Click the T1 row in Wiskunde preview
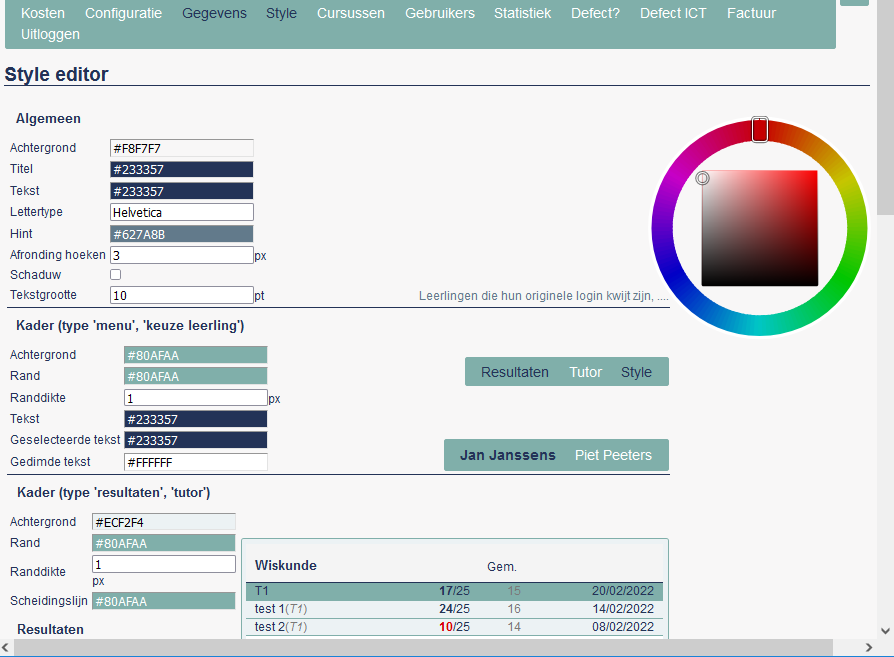This screenshot has width=894, height=657. [454, 591]
